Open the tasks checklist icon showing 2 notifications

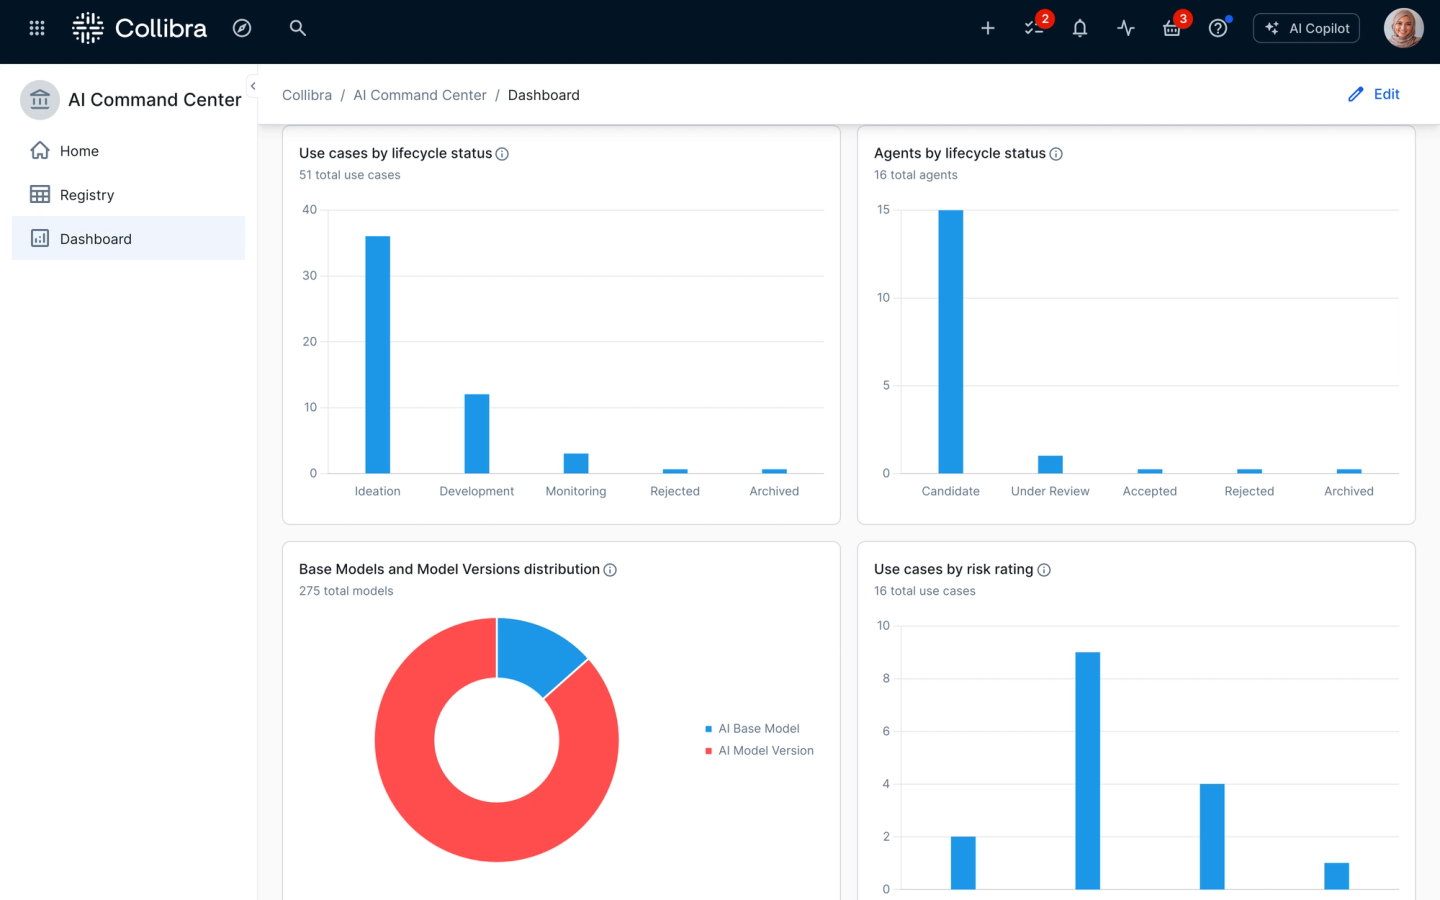coord(1034,28)
